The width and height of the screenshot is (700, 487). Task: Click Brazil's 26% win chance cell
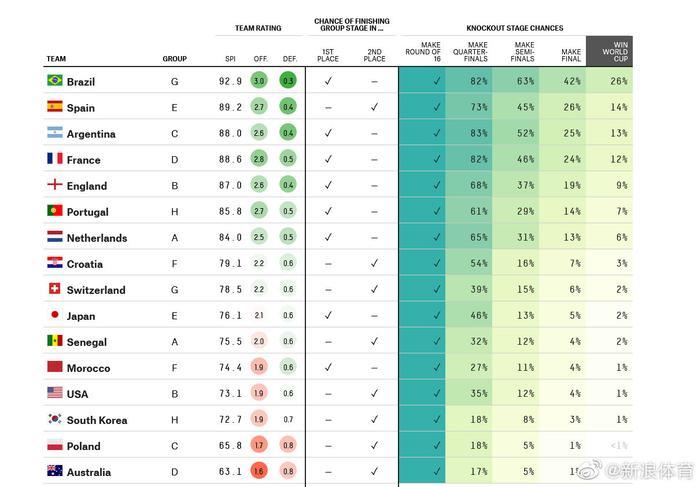[619, 81]
